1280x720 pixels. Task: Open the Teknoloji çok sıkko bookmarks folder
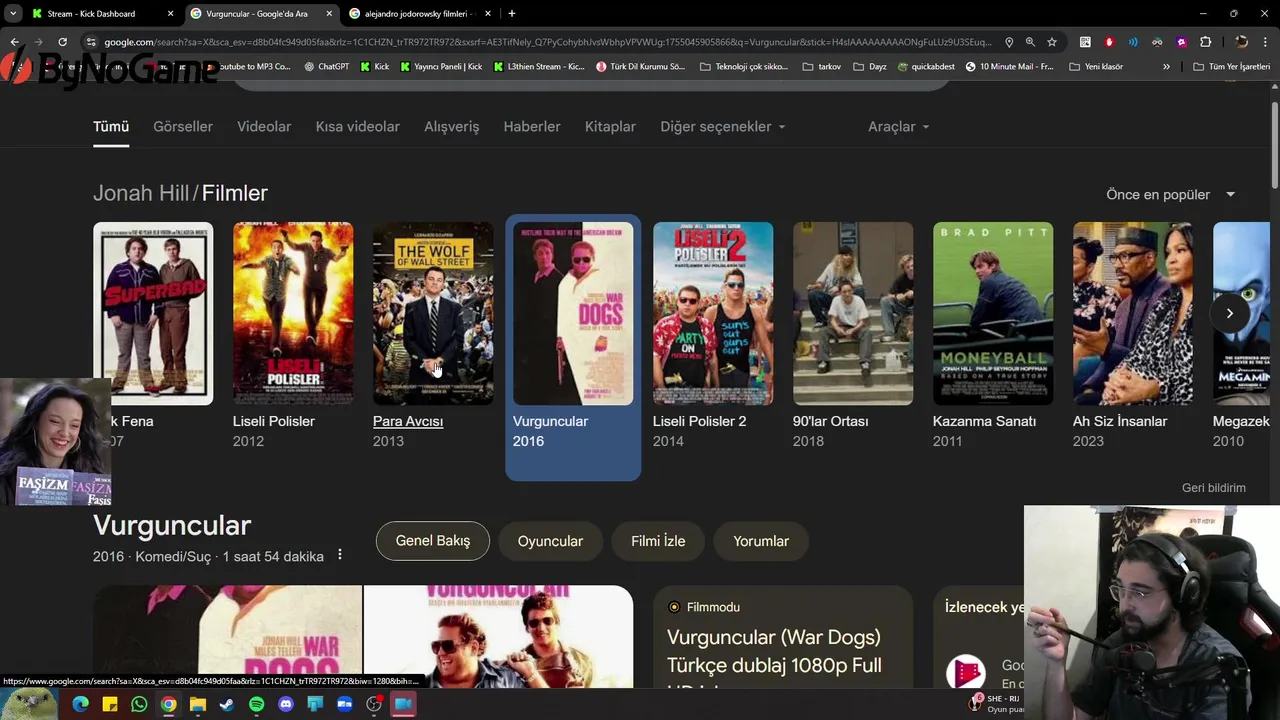click(x=744, y=67)
